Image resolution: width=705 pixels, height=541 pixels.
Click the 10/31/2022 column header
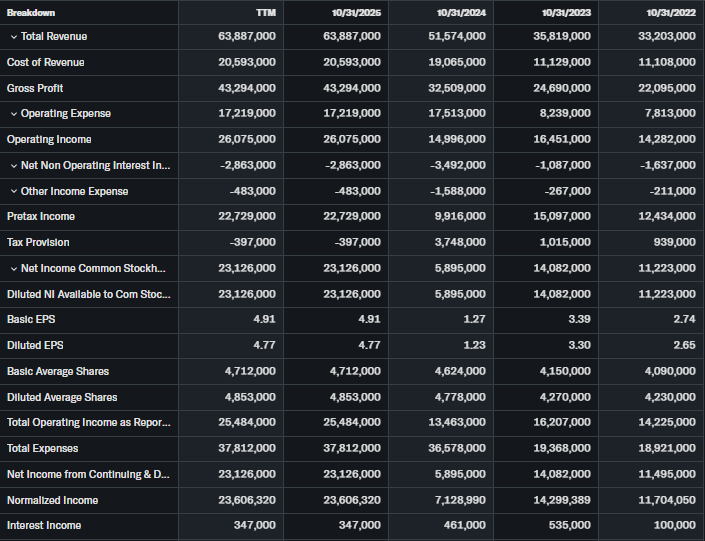pyautogui.click(x=671, y=12)
